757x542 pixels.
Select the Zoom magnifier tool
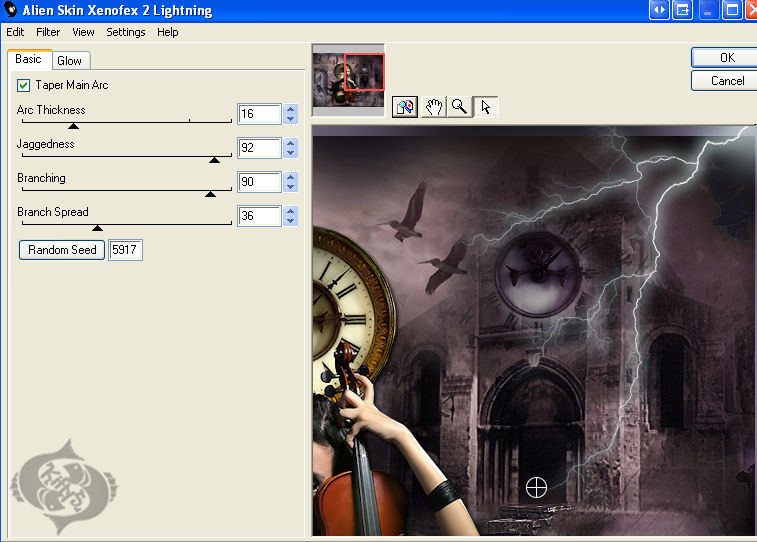coord(459,107)
